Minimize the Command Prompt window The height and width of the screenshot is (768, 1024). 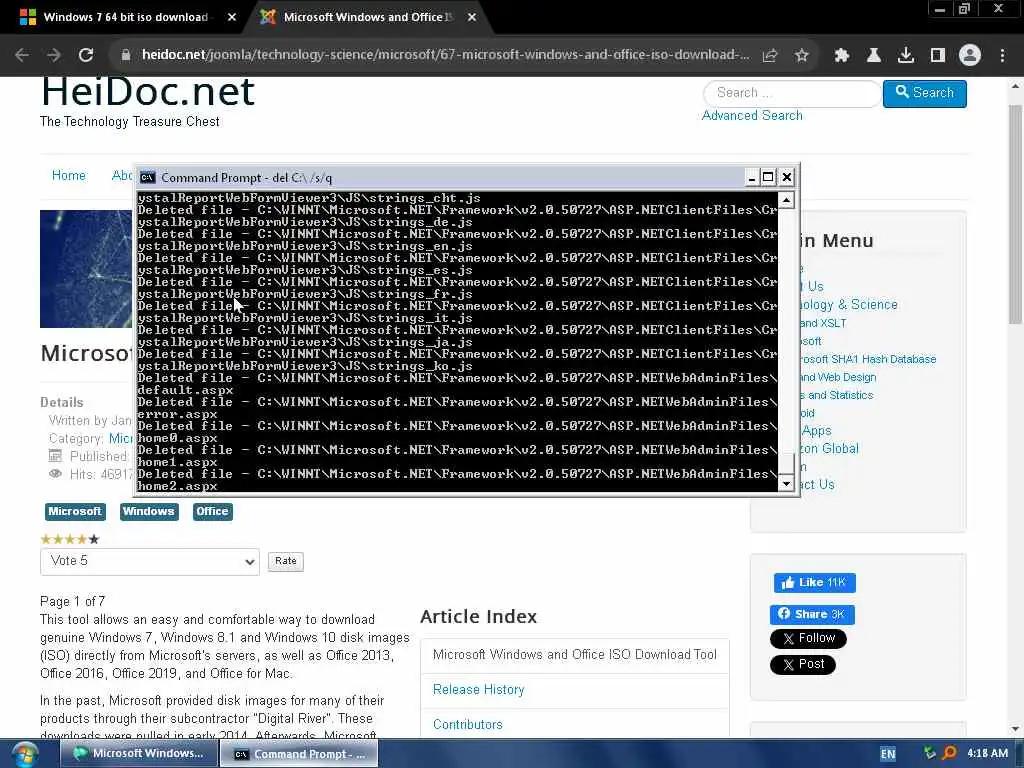point(752,177)
